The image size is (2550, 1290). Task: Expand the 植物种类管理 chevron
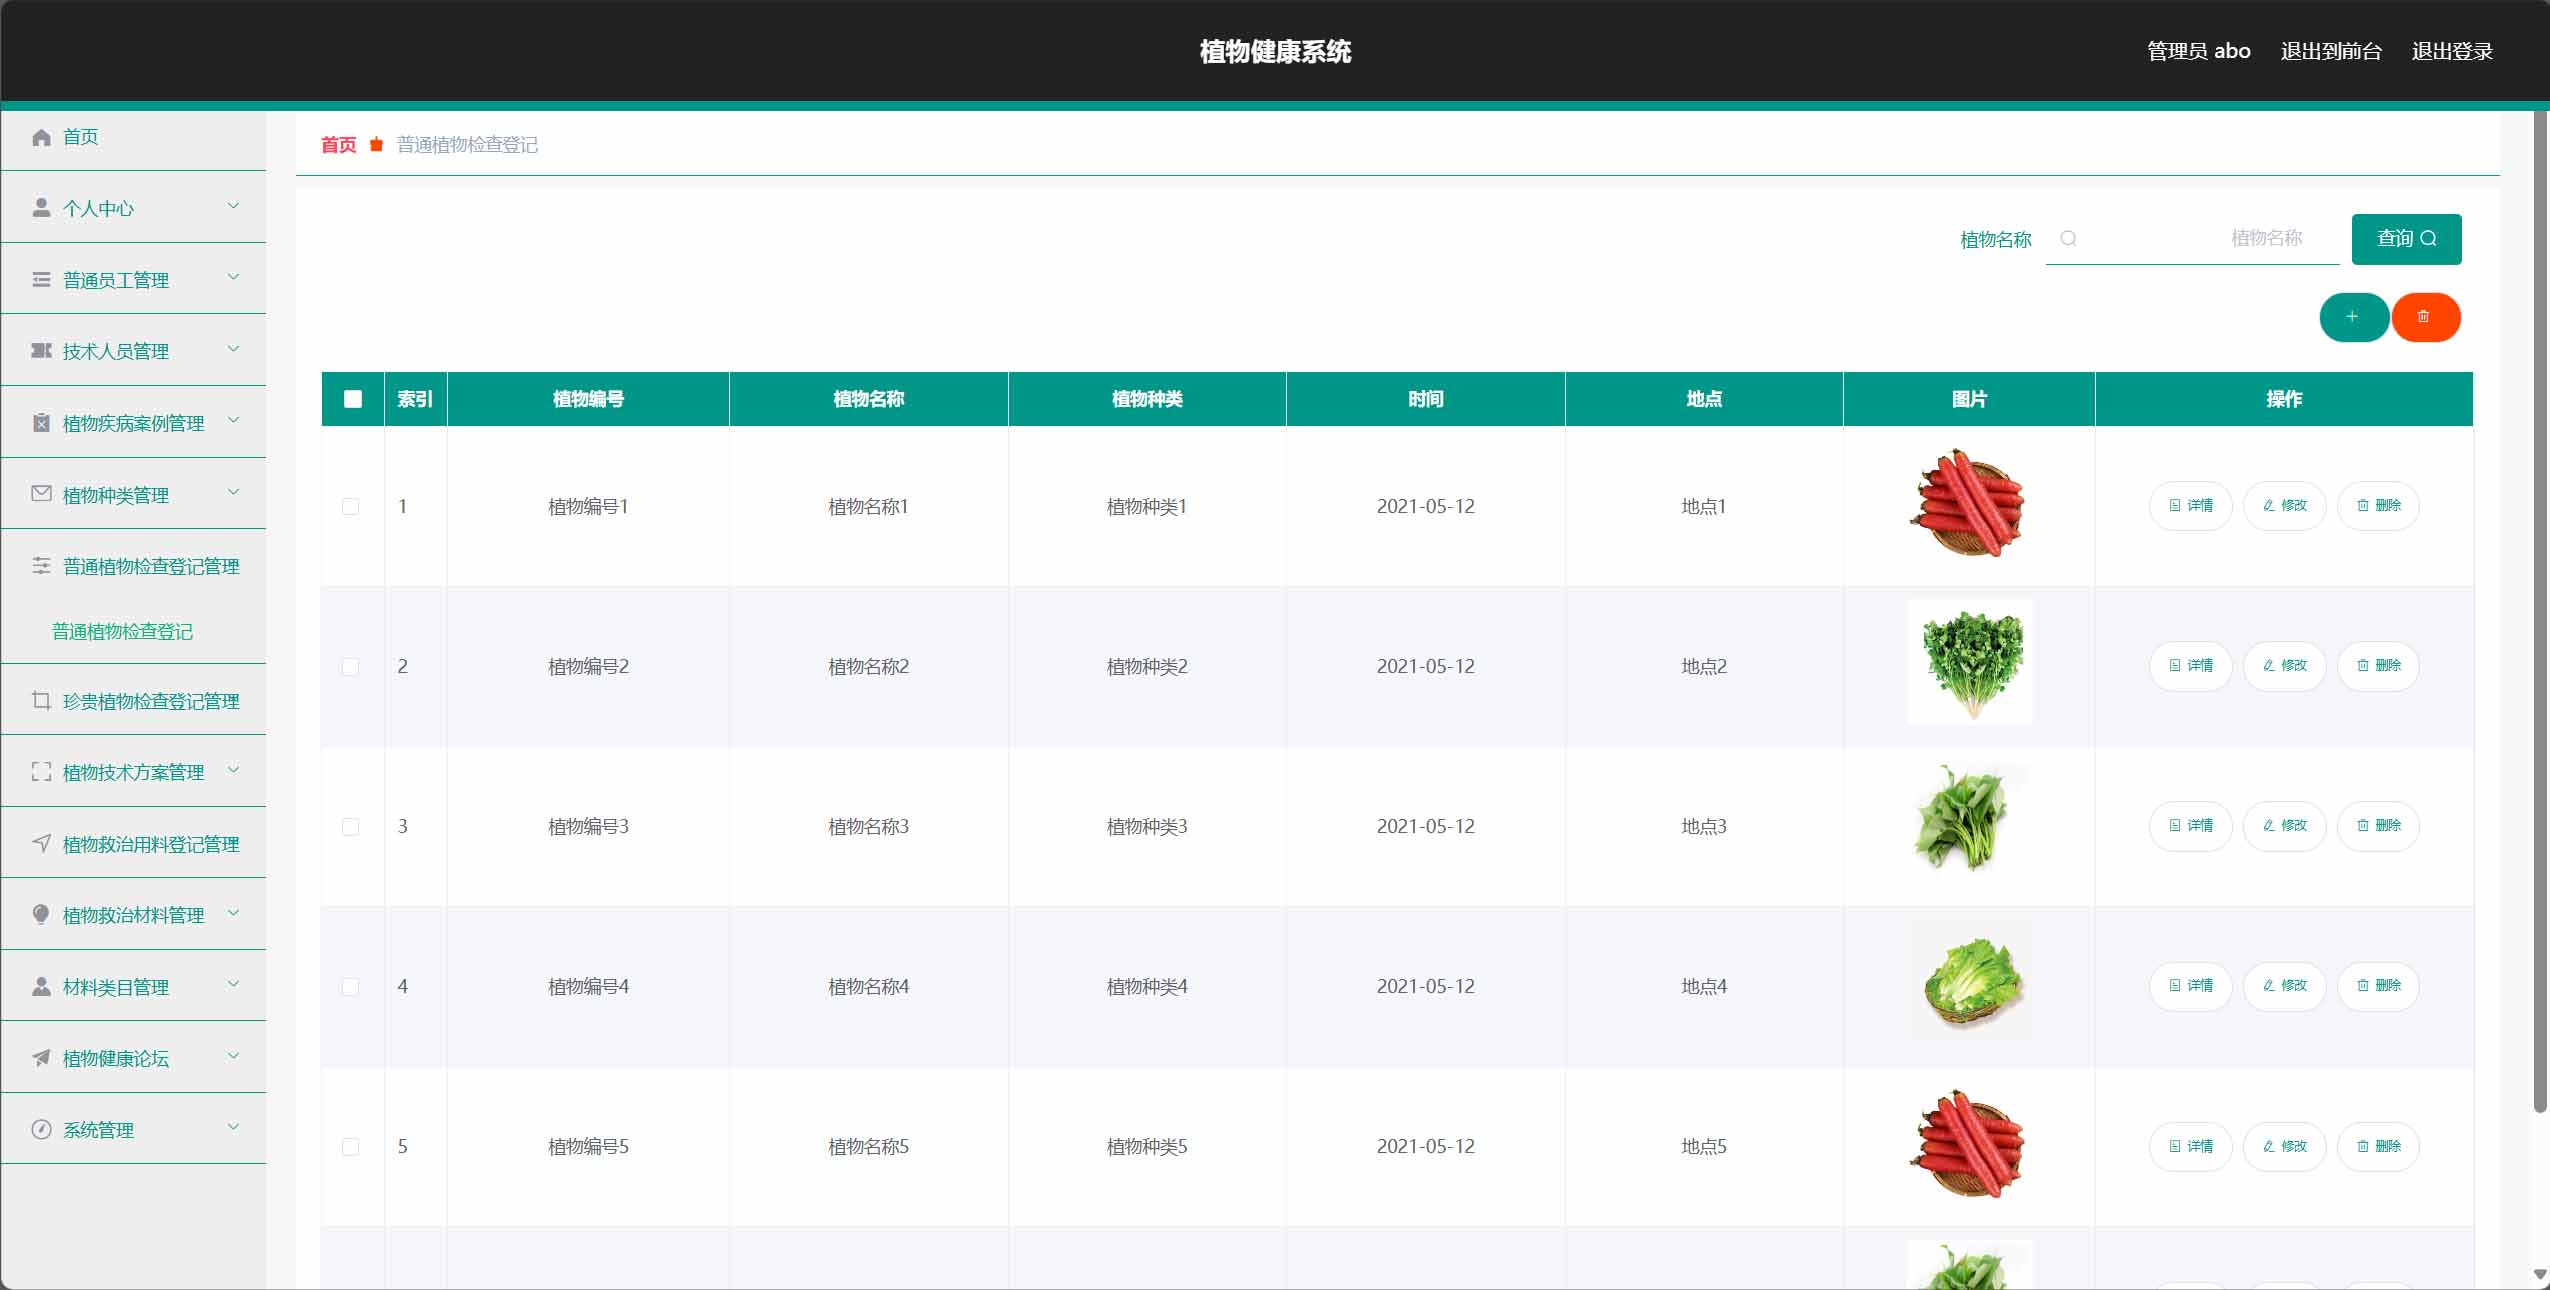(233, 492)
